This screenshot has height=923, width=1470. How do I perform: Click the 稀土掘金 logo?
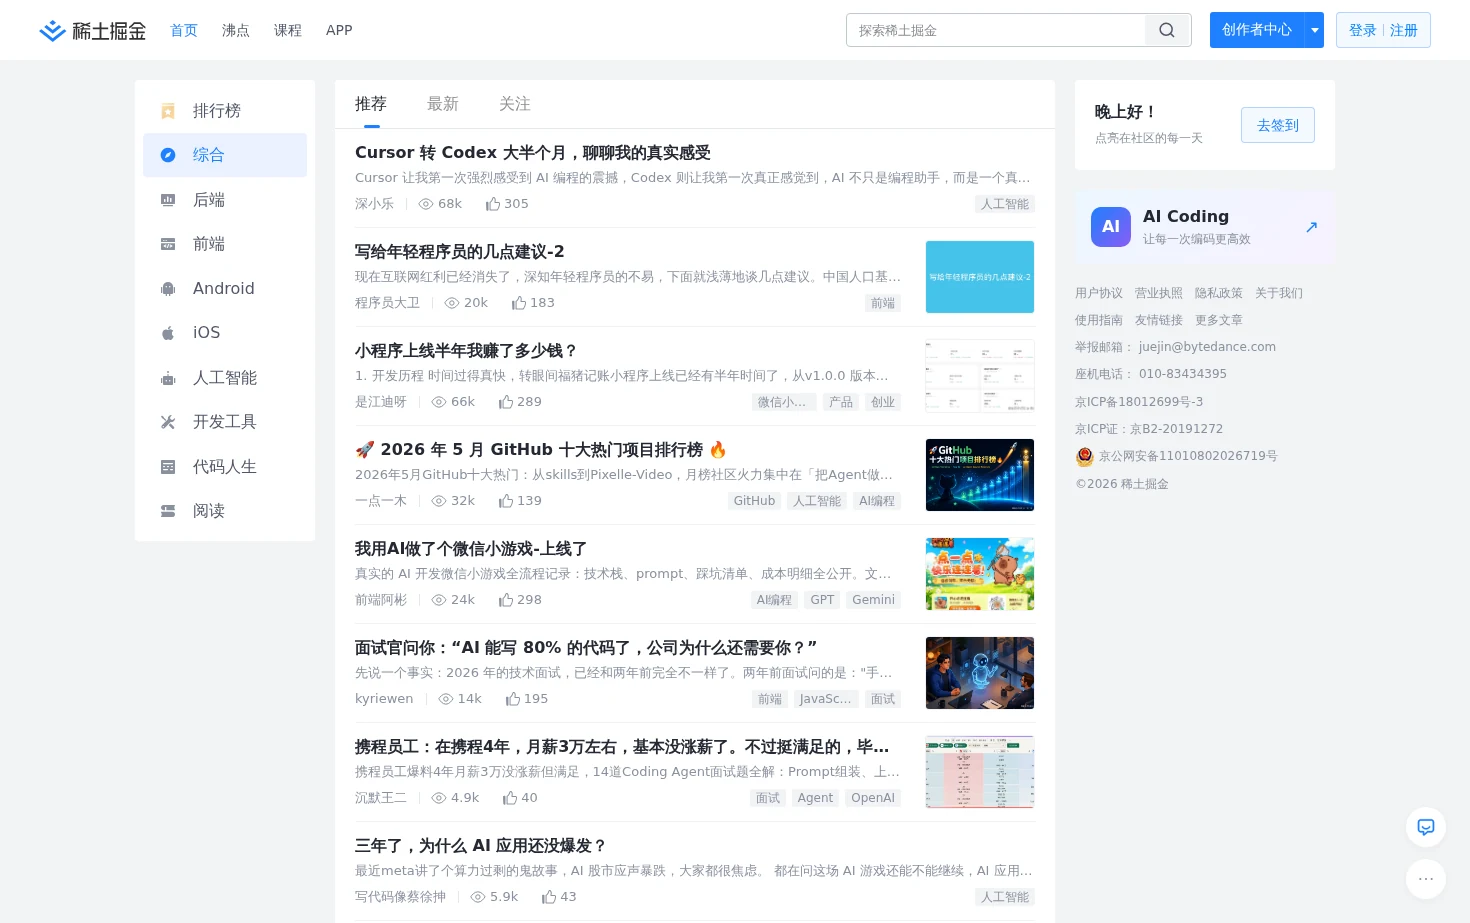(x=92, y=31)
